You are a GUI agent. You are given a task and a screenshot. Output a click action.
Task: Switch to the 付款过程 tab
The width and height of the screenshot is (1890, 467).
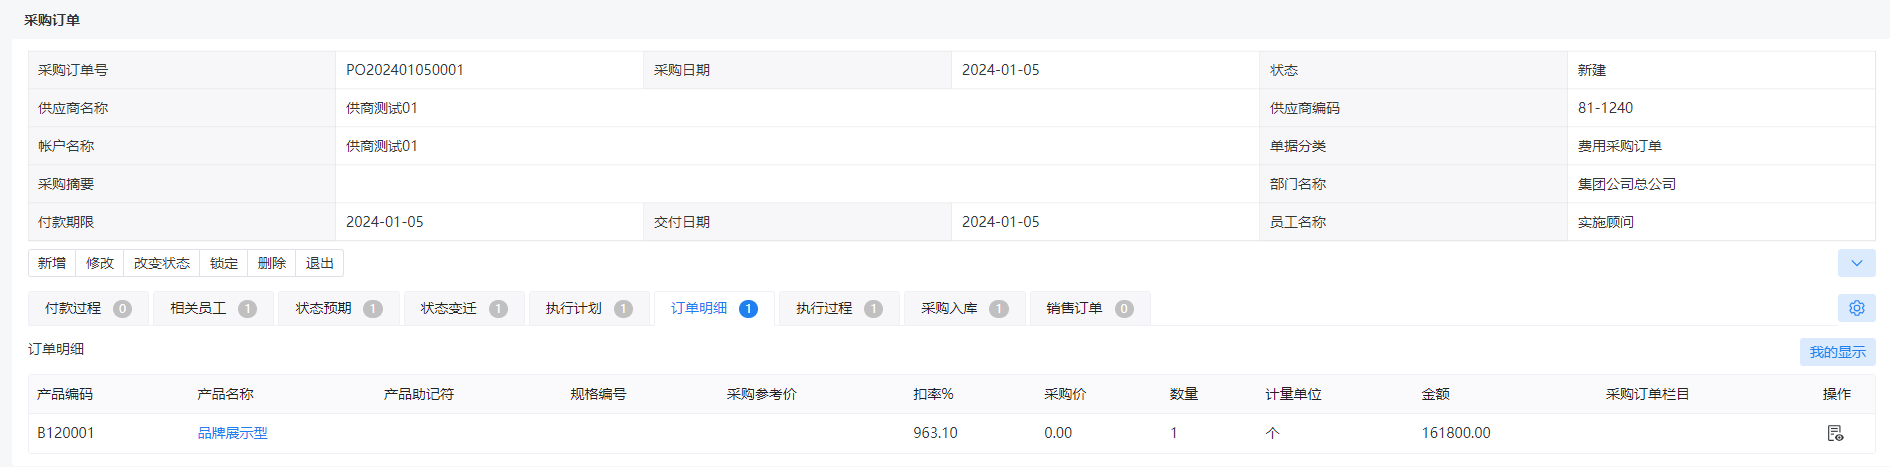click(88, 308)
